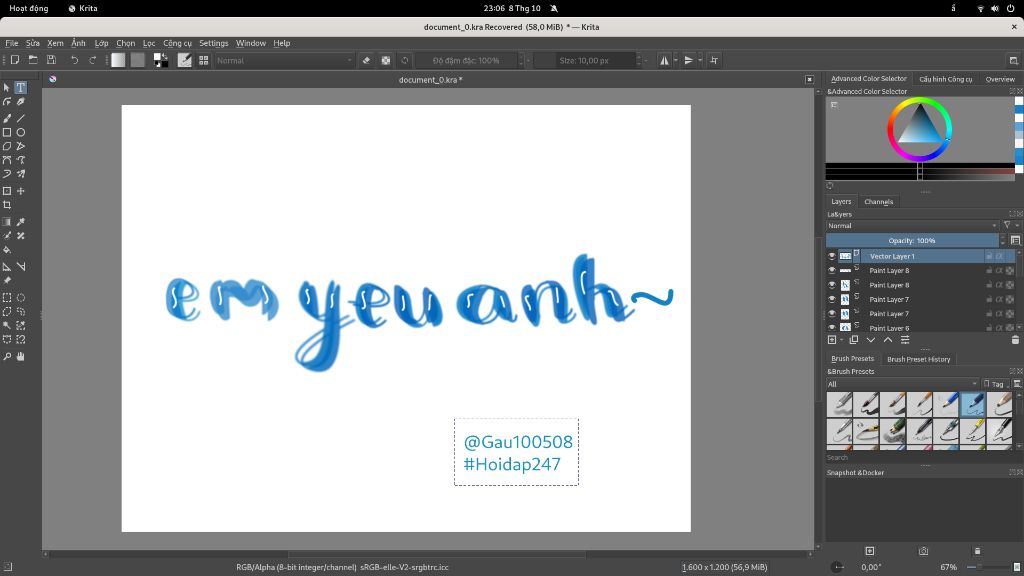The width and height of the screenshot is (1024, 576).
Task: Open the Công cụ menu
Action: [x=178, y=43]
